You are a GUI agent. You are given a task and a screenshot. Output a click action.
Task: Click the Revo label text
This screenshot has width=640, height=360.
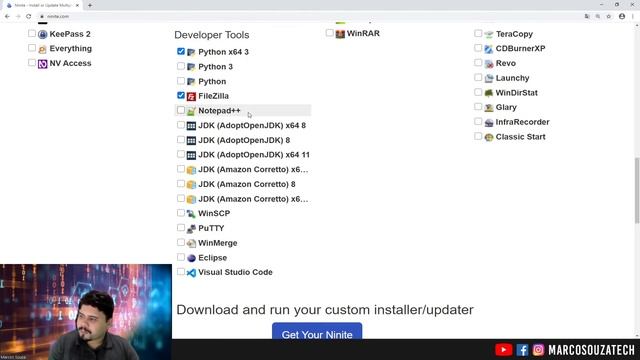pos(506,63)
